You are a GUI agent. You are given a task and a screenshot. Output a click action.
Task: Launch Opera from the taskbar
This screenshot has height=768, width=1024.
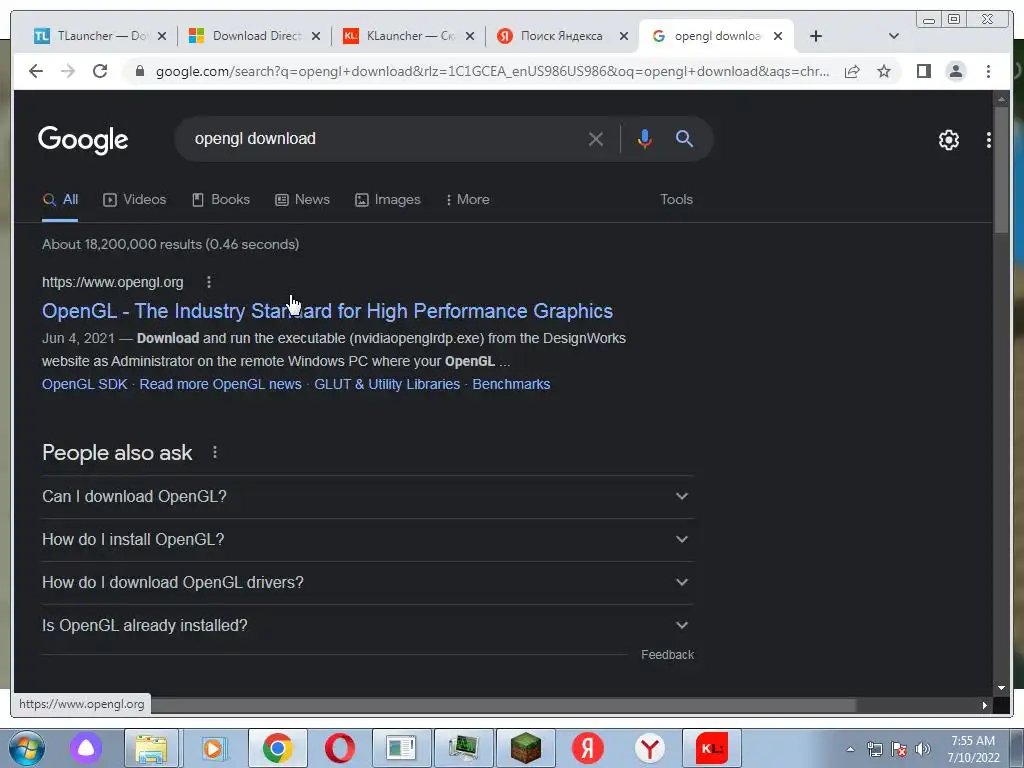tap(340, 748)
